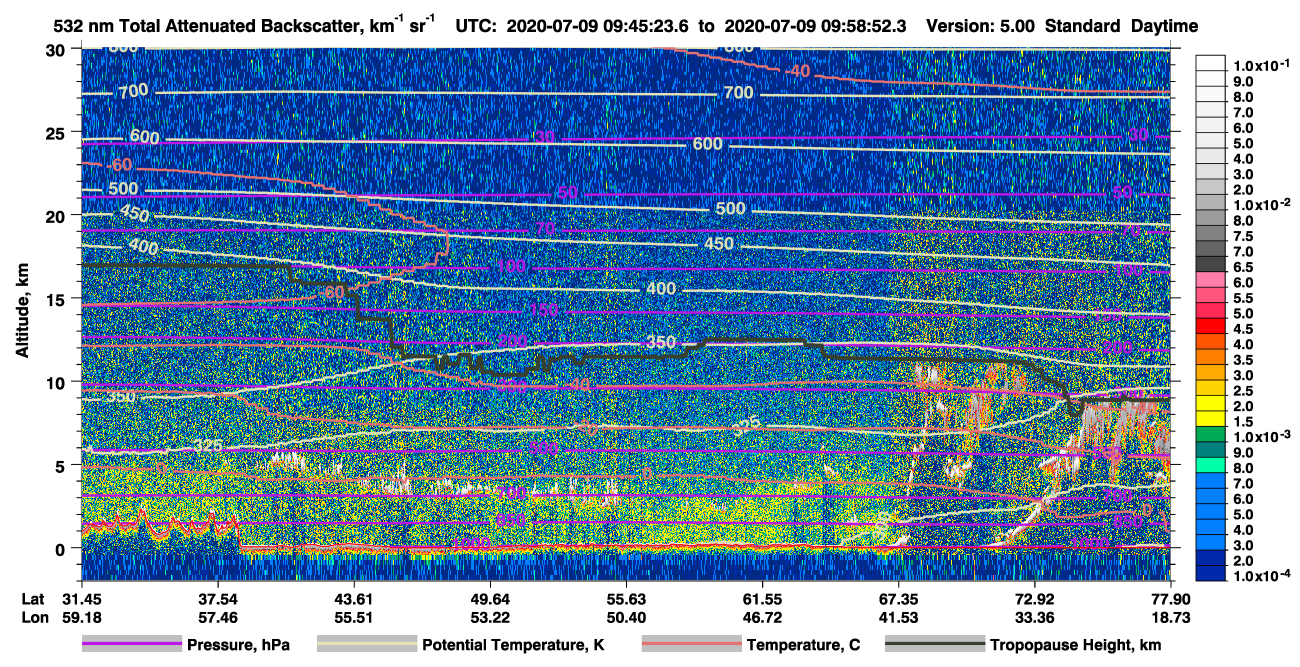
Task: Click the Potential Temperature legend line sample
Action: point(366,645)
